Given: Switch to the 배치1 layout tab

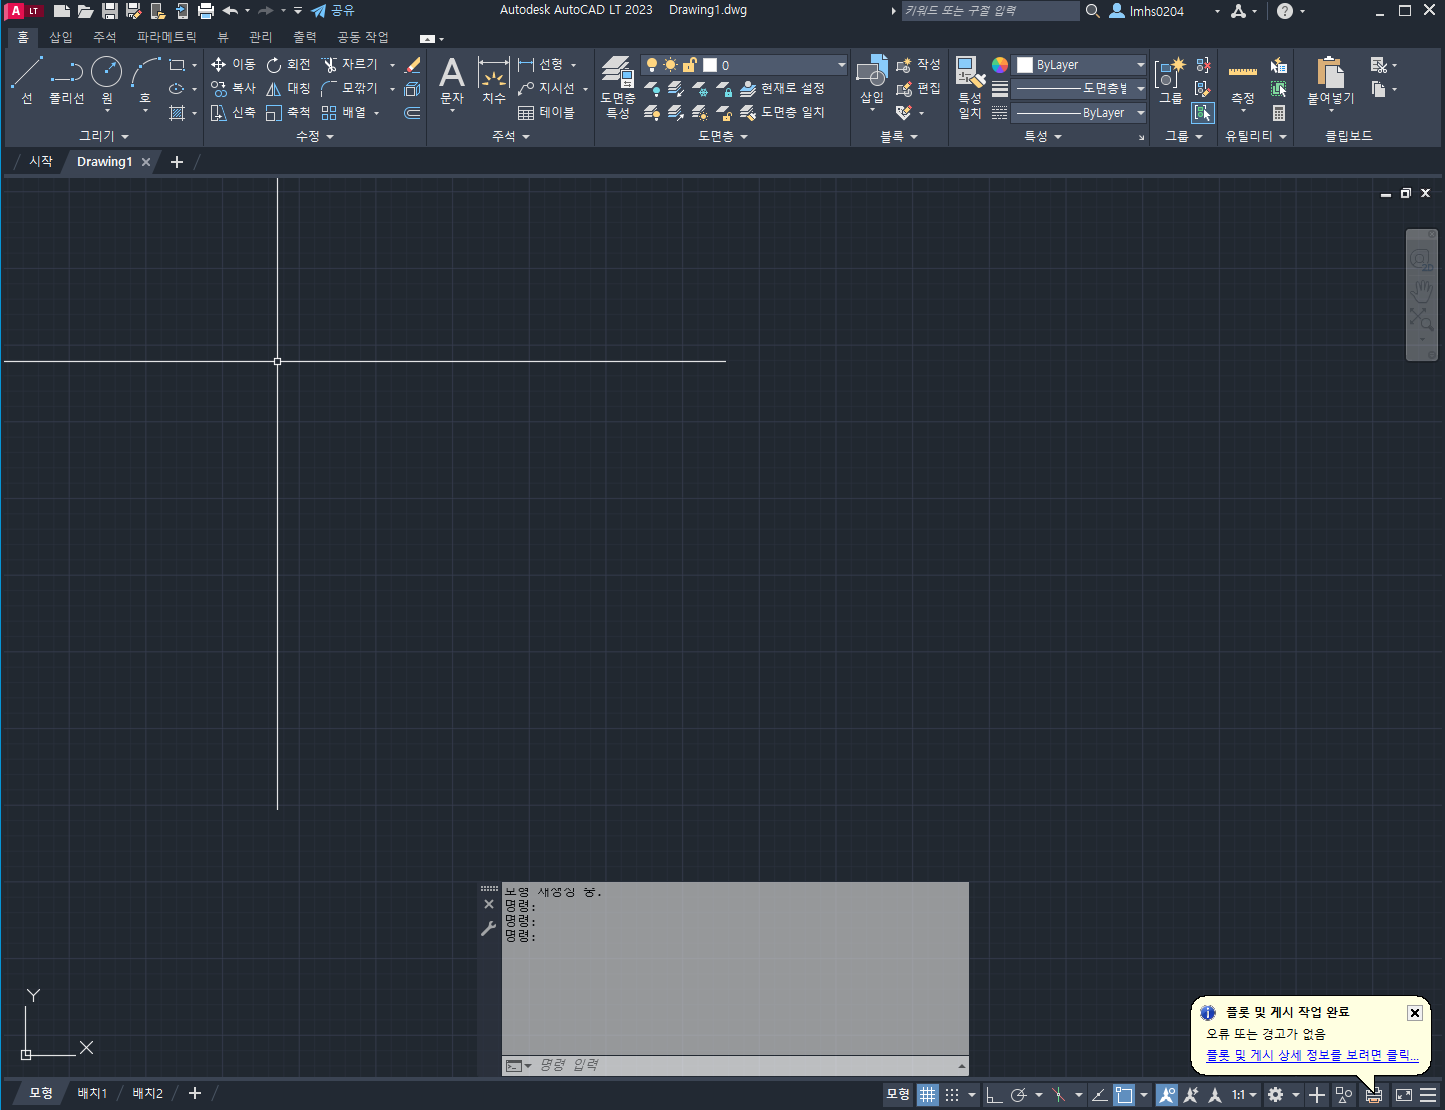Looking at the screenshot, I should (x=92, y=1093).
